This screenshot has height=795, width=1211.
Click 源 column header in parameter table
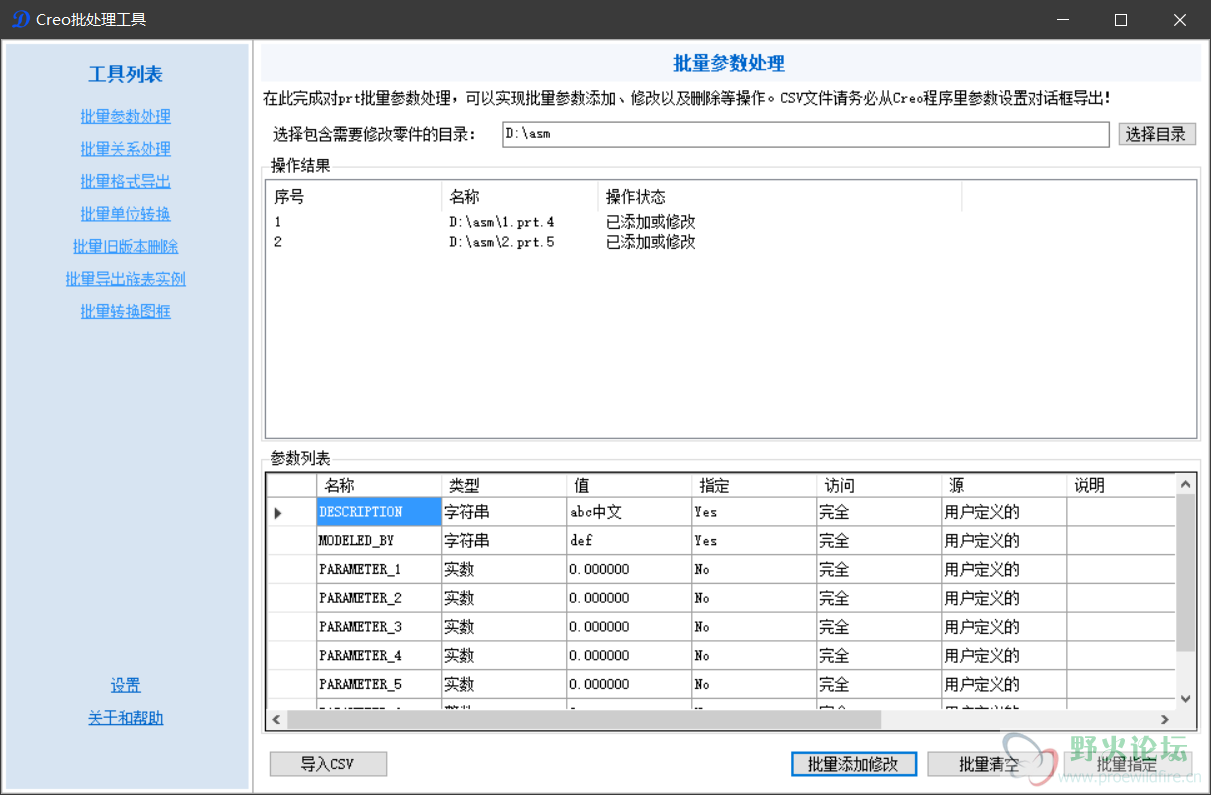point(1004,485)
